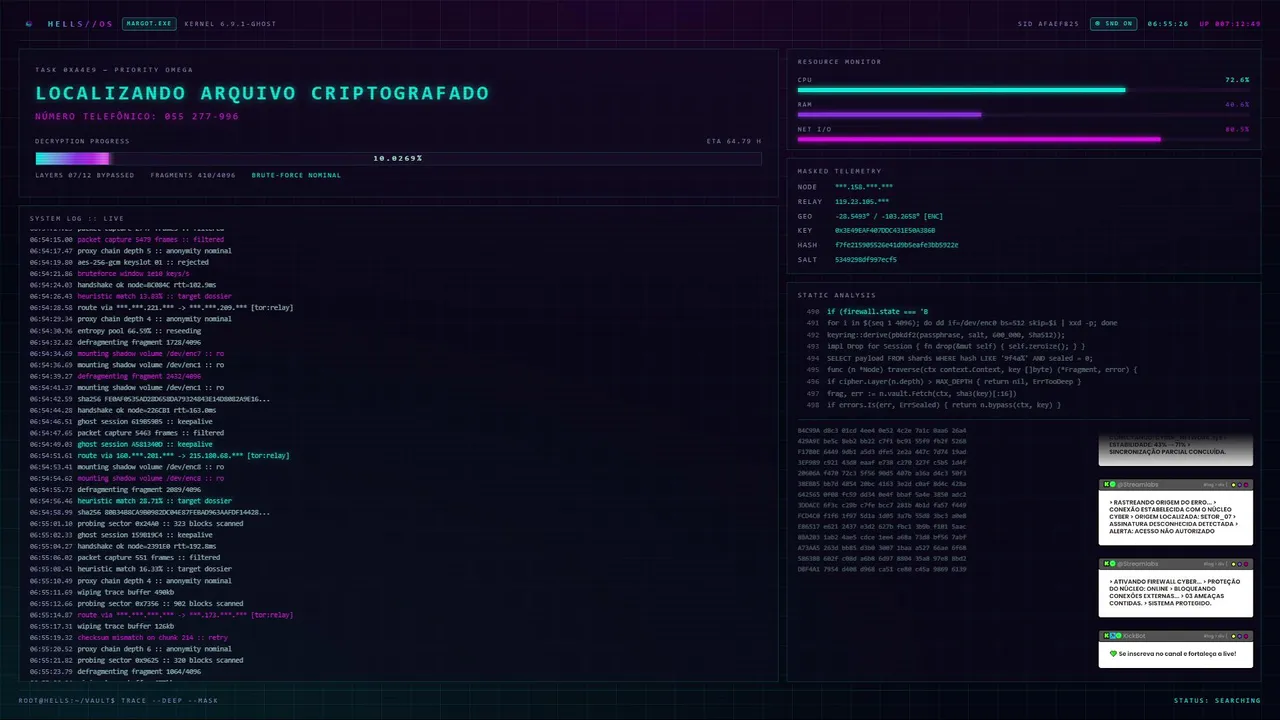This screenshot has width=1280, height=720.
Task: Click the decryption progress bar at 10.0269%
Action: tap(398, 158)
